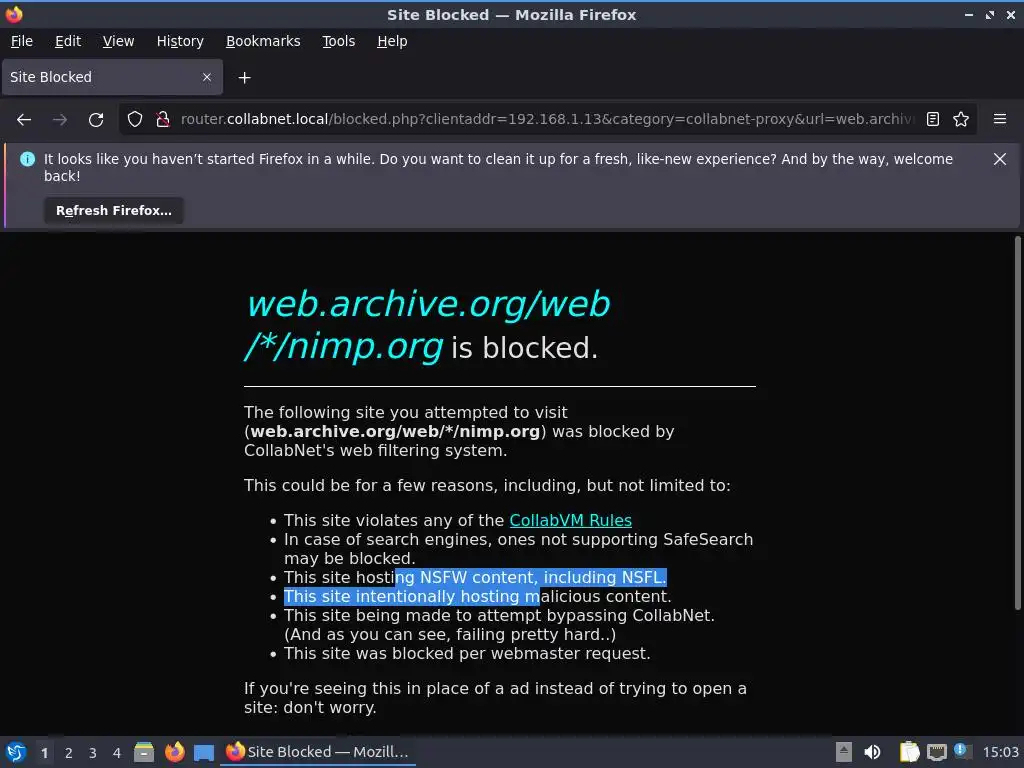Reload the blocked page
Screen dimensions: 1024x768
(96, 120)
